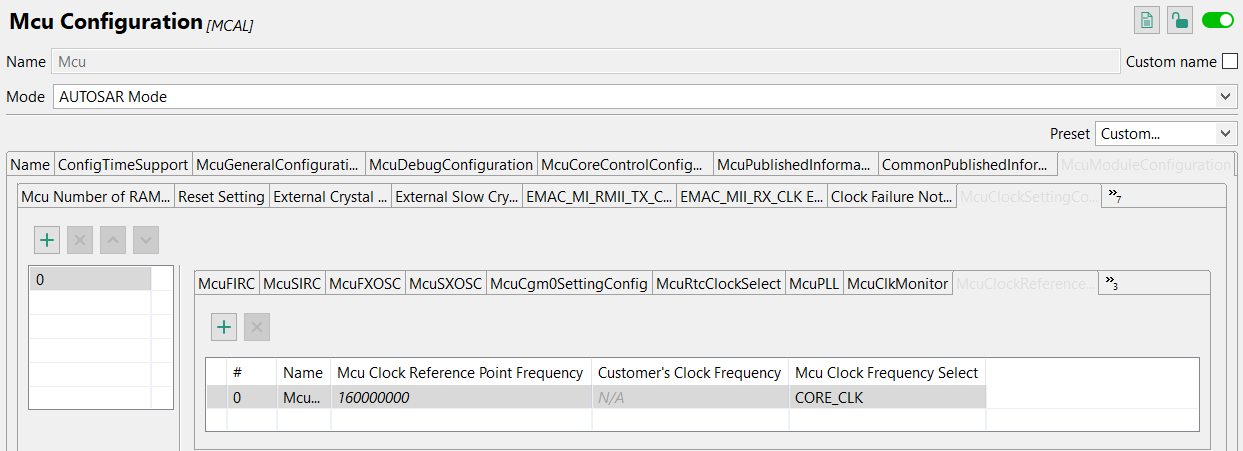Open the McuFIRC tab
1243x451 pixels.
pyautogui.click(x=226, y=284)
